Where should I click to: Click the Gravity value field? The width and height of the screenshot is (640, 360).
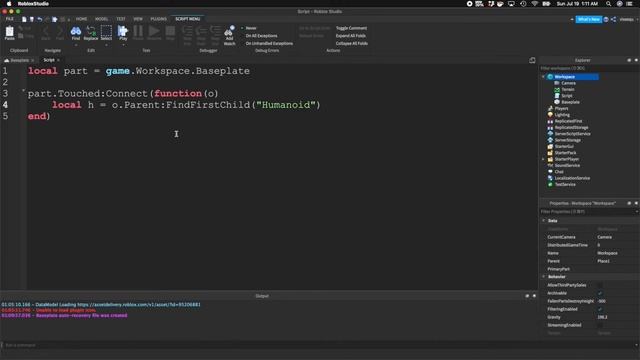pyautogui.click(x=617, y=317)
